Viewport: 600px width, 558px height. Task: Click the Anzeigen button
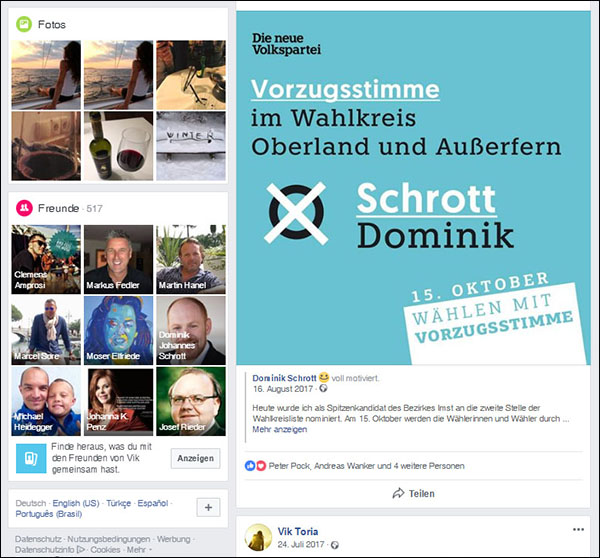pos(196,458)
